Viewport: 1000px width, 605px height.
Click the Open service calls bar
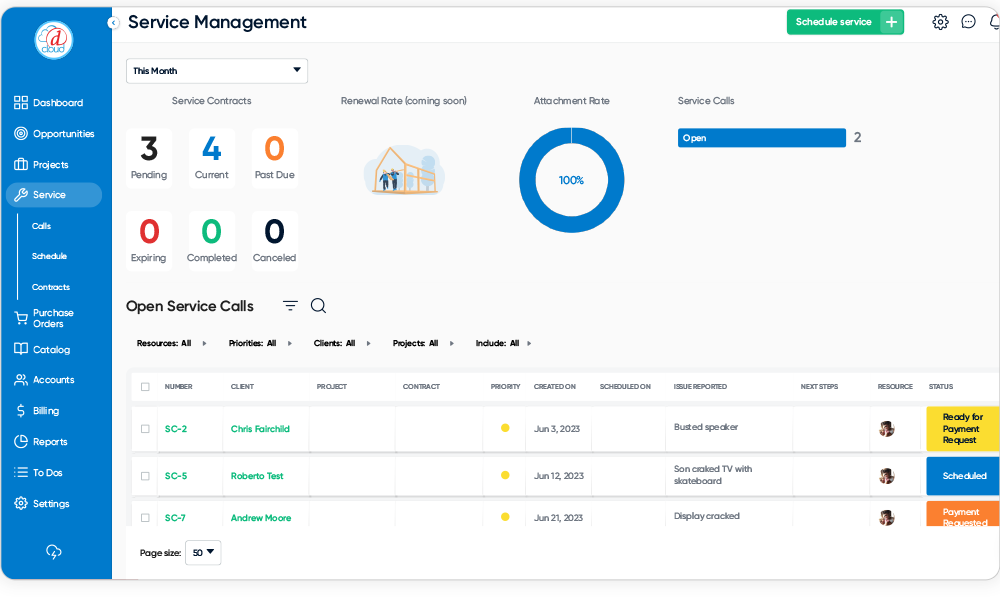pyautogui.click(x=761, y=138)
